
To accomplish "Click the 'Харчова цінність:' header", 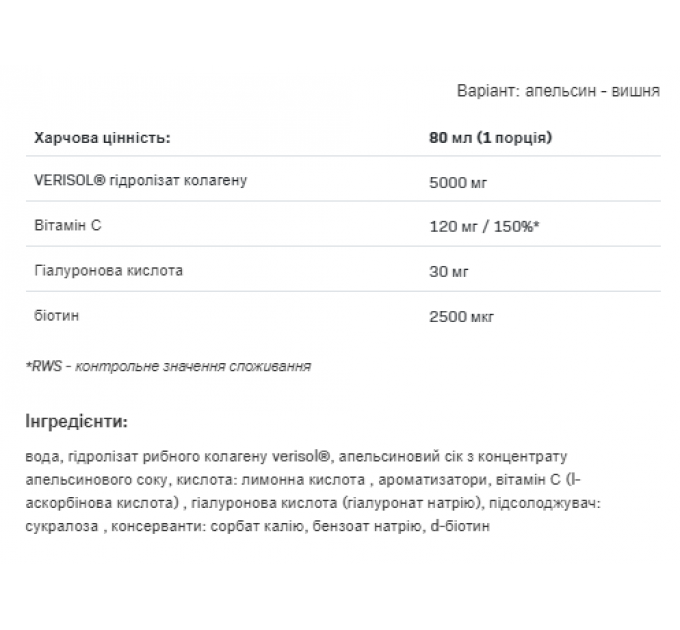I will click(x=102, y=138).
